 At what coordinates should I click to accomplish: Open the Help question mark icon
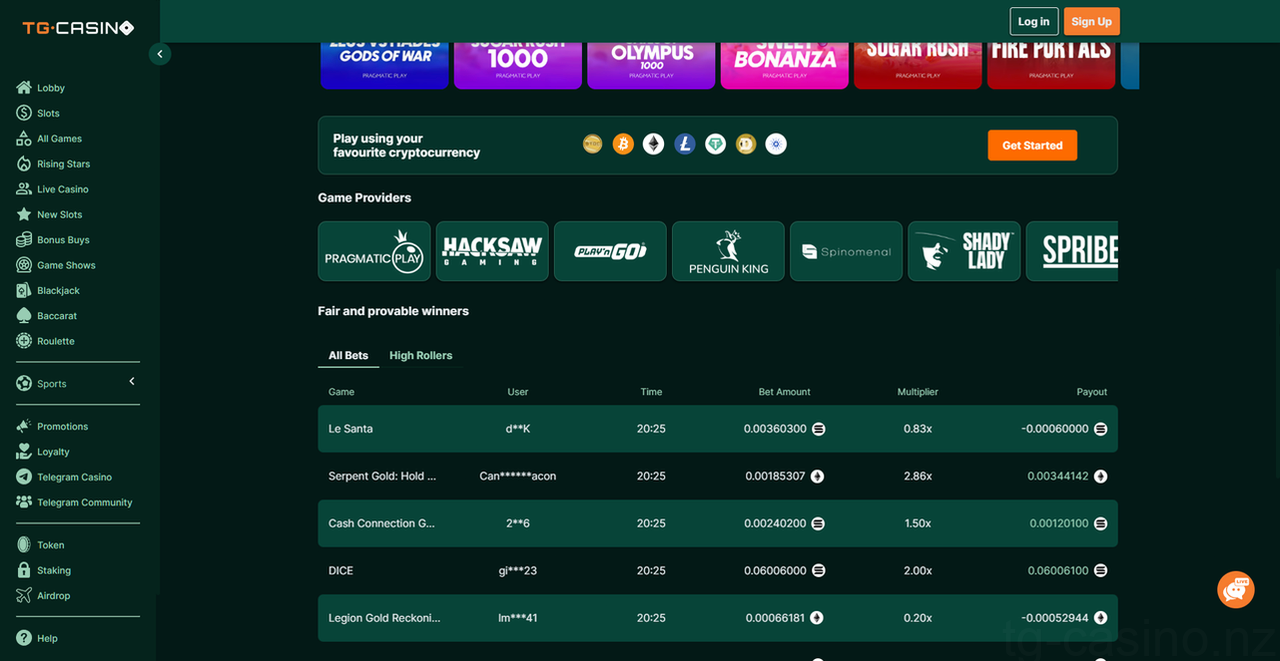24,638
